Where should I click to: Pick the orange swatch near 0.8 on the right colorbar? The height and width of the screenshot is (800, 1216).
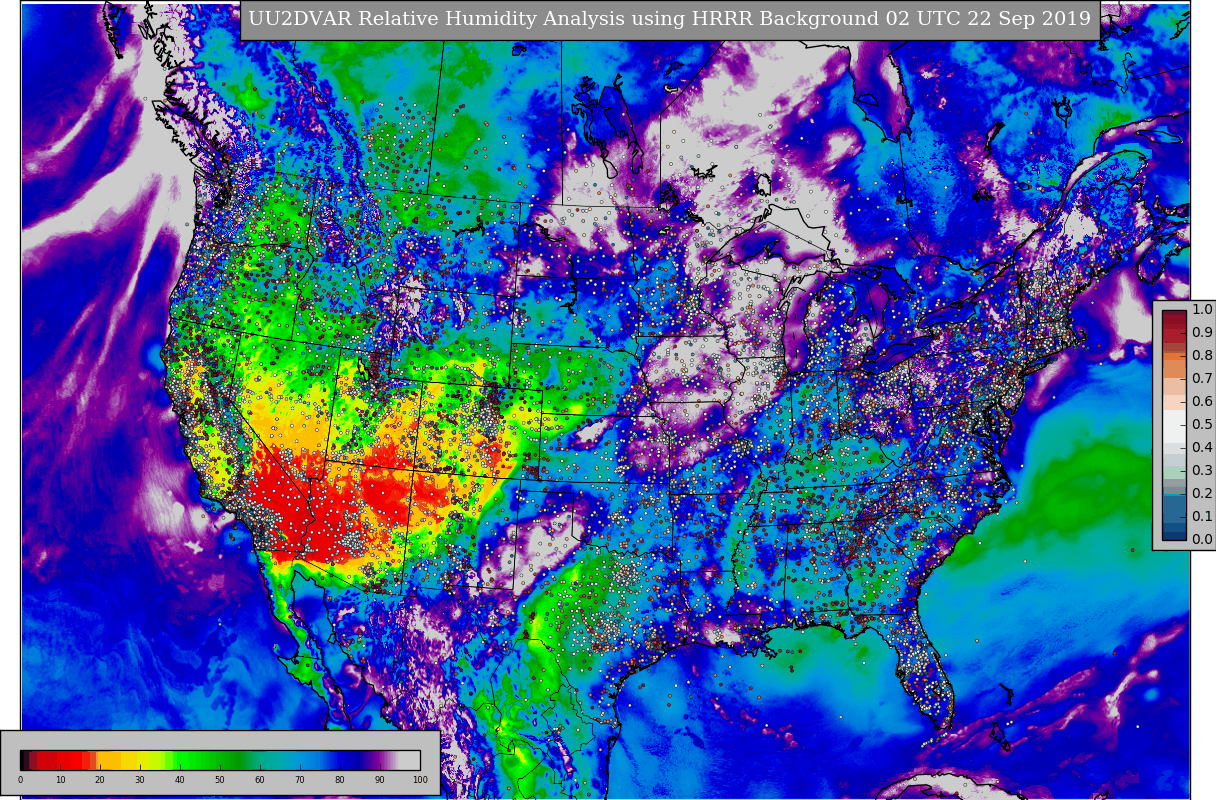[1175, 356]
